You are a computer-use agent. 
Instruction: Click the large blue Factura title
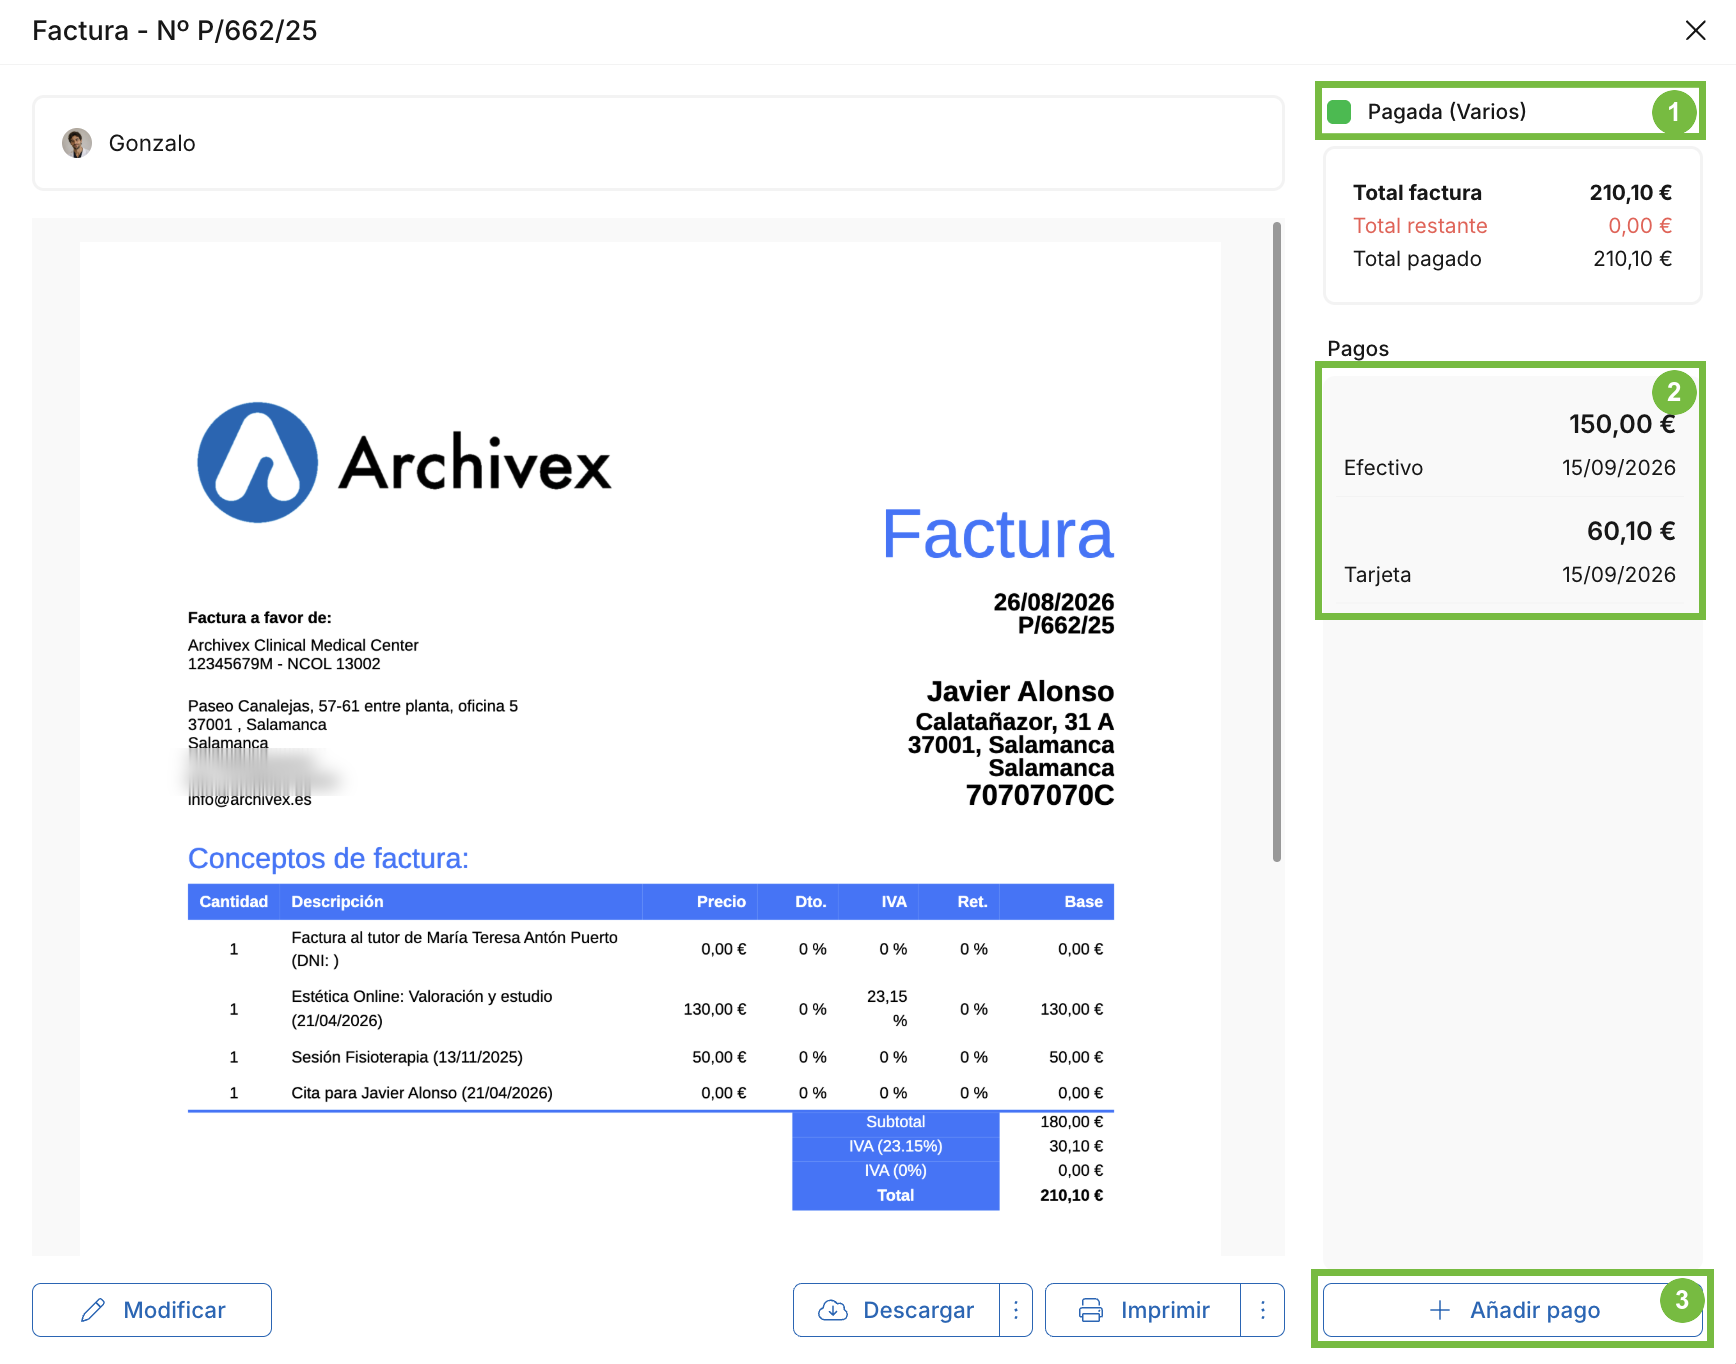point(998,534)
